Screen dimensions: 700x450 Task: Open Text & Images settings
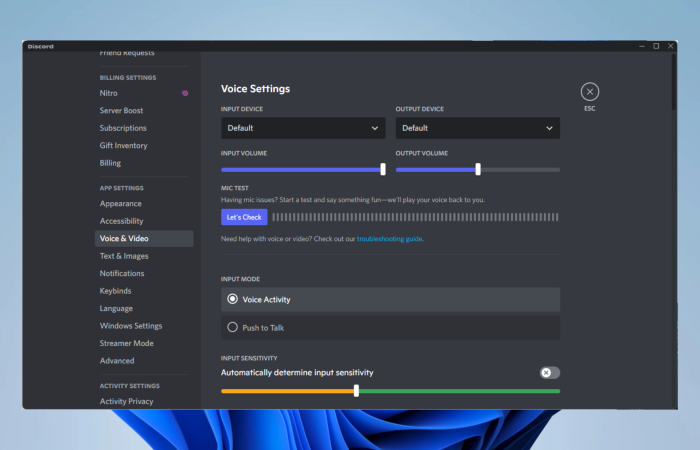click(124, 256)
